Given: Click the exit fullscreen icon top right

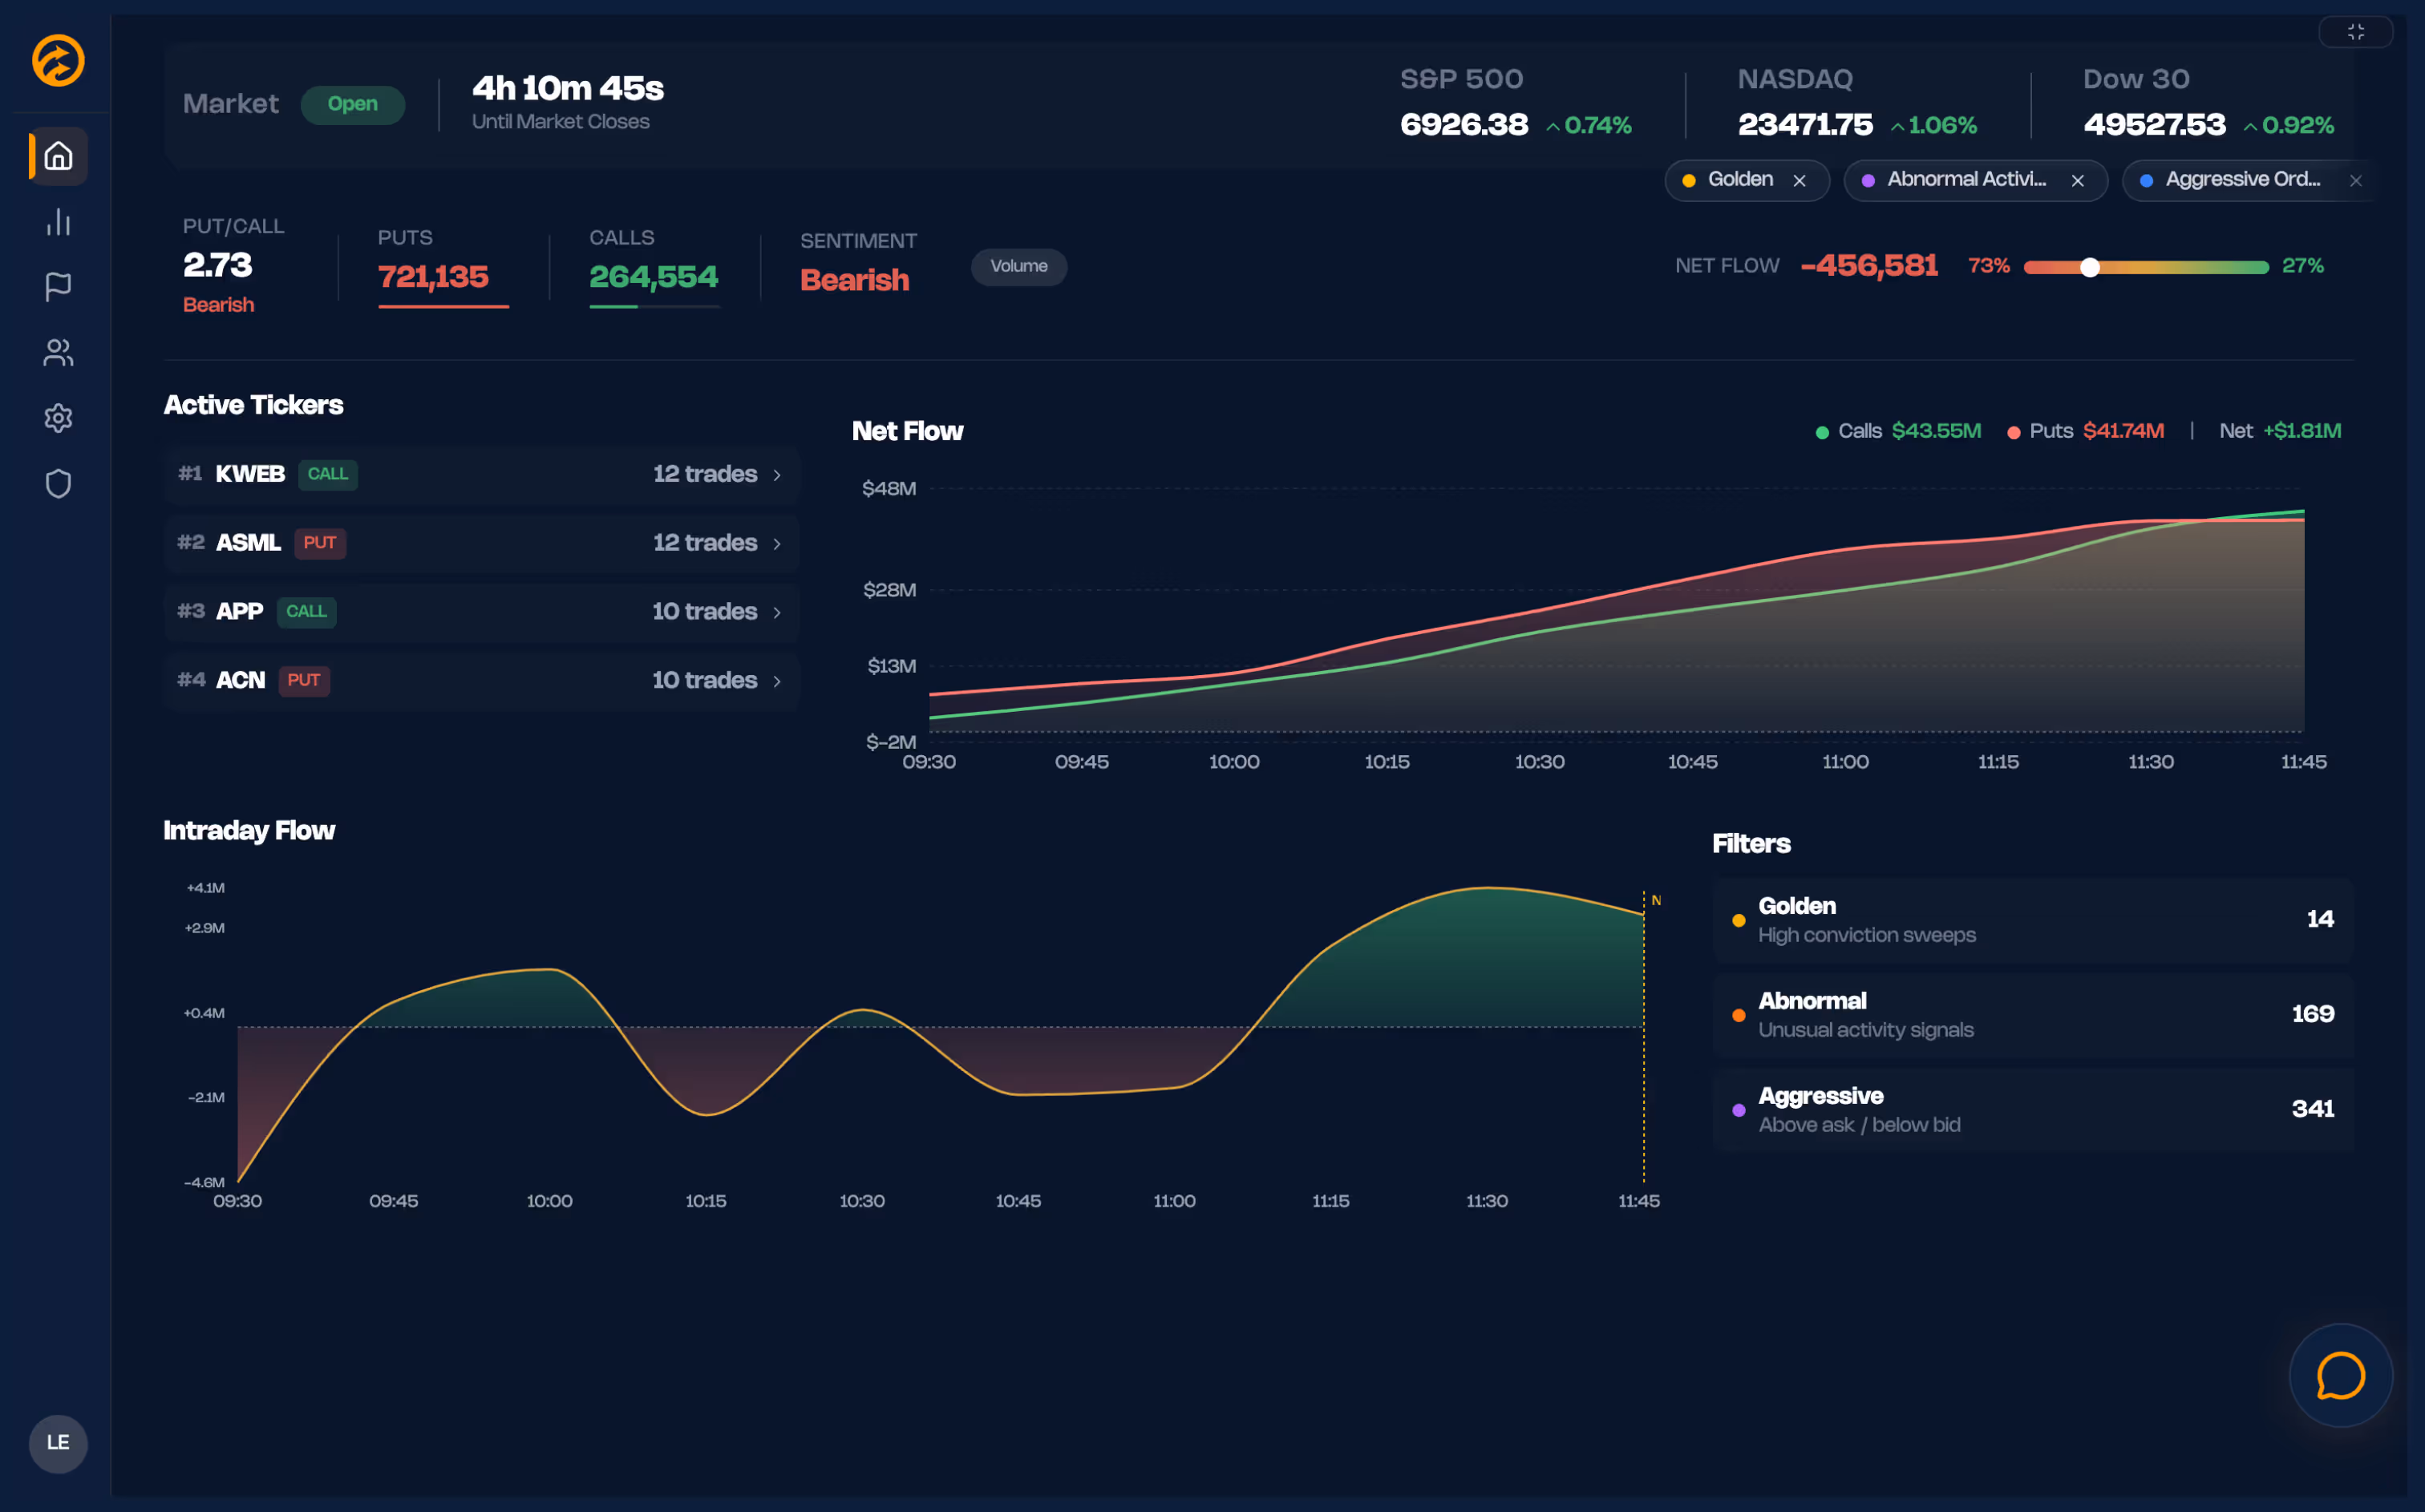Looking at the screenshot, I should pyautogui.click(x=2355, y=32).
